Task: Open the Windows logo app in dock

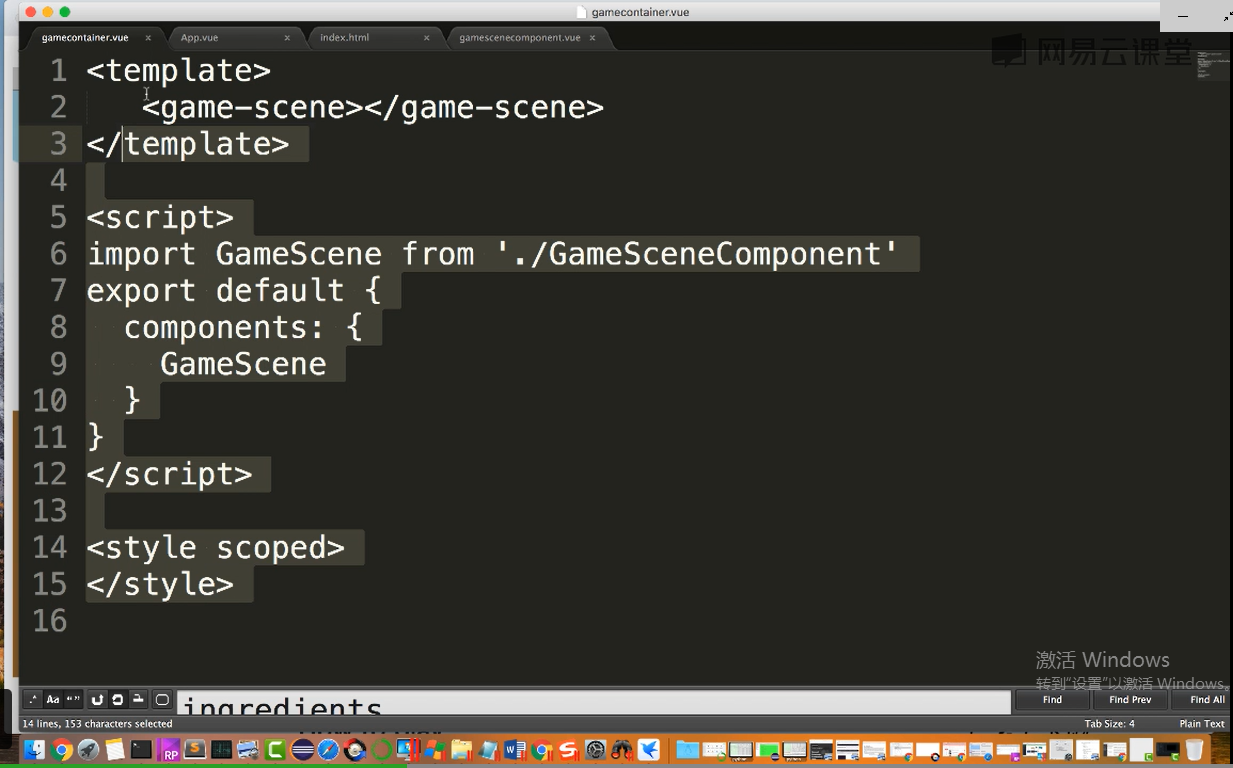Action: [x=434, y=750]
